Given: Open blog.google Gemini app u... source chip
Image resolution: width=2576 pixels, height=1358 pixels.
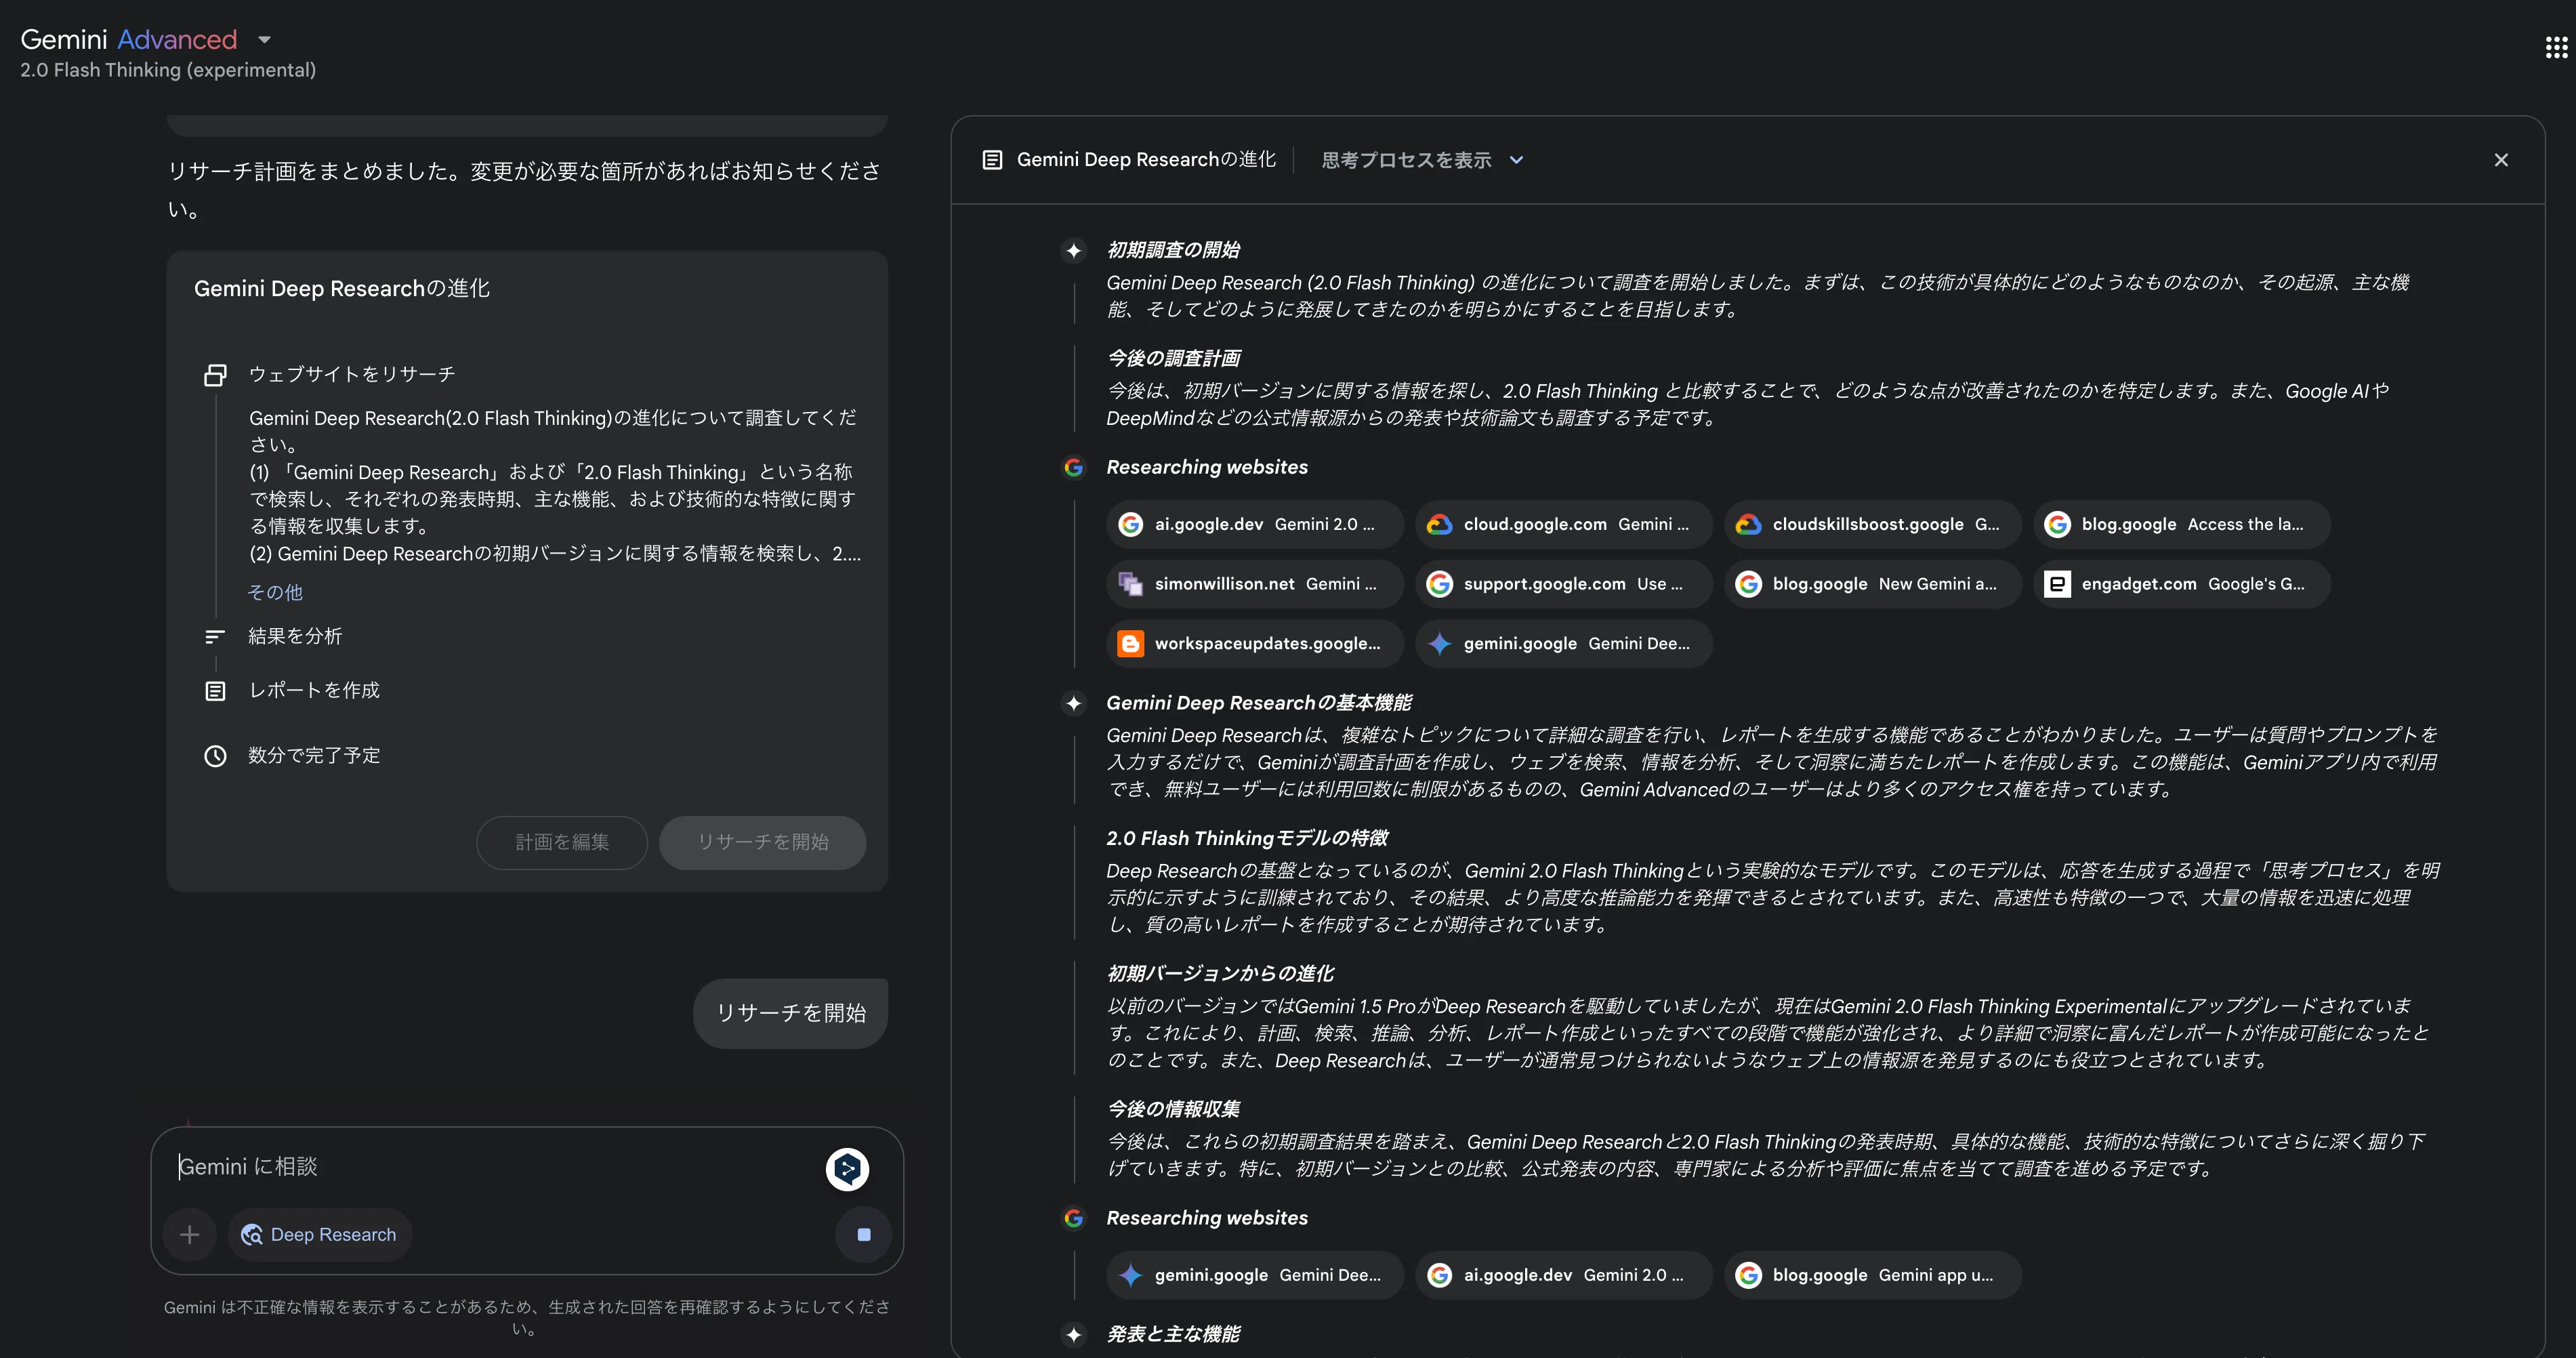Looking at the screenshot, I should (1872, 1275).
